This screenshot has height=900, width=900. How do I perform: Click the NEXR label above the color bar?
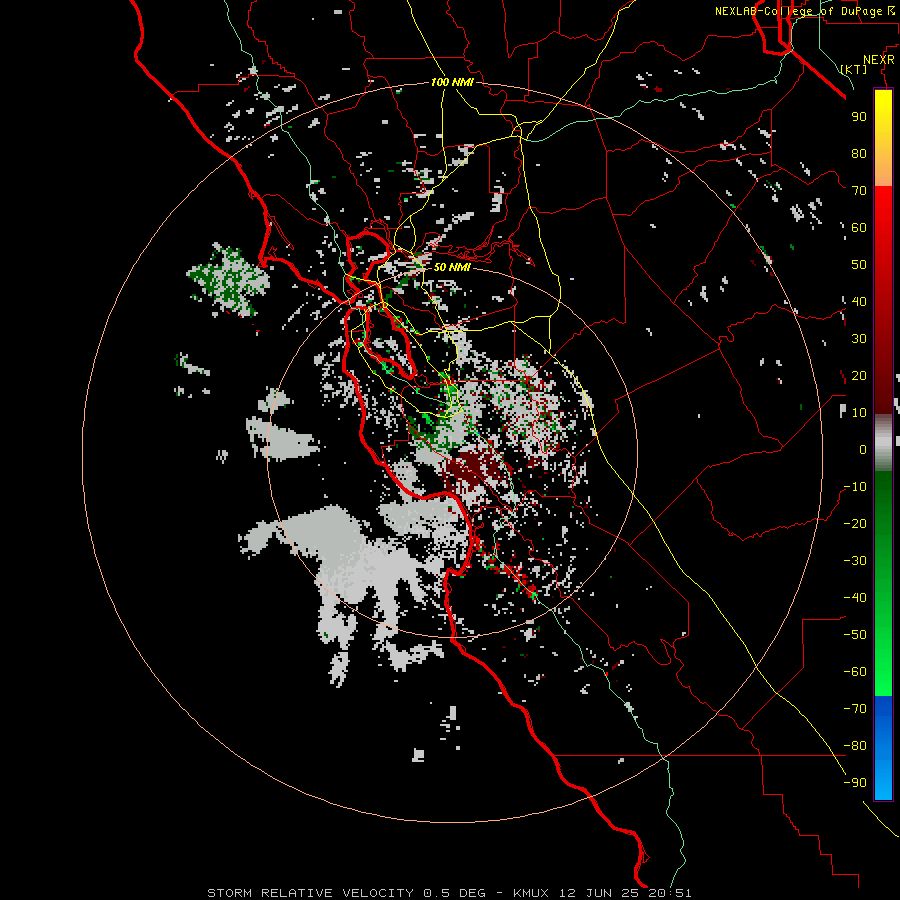[x=879, y=59]
